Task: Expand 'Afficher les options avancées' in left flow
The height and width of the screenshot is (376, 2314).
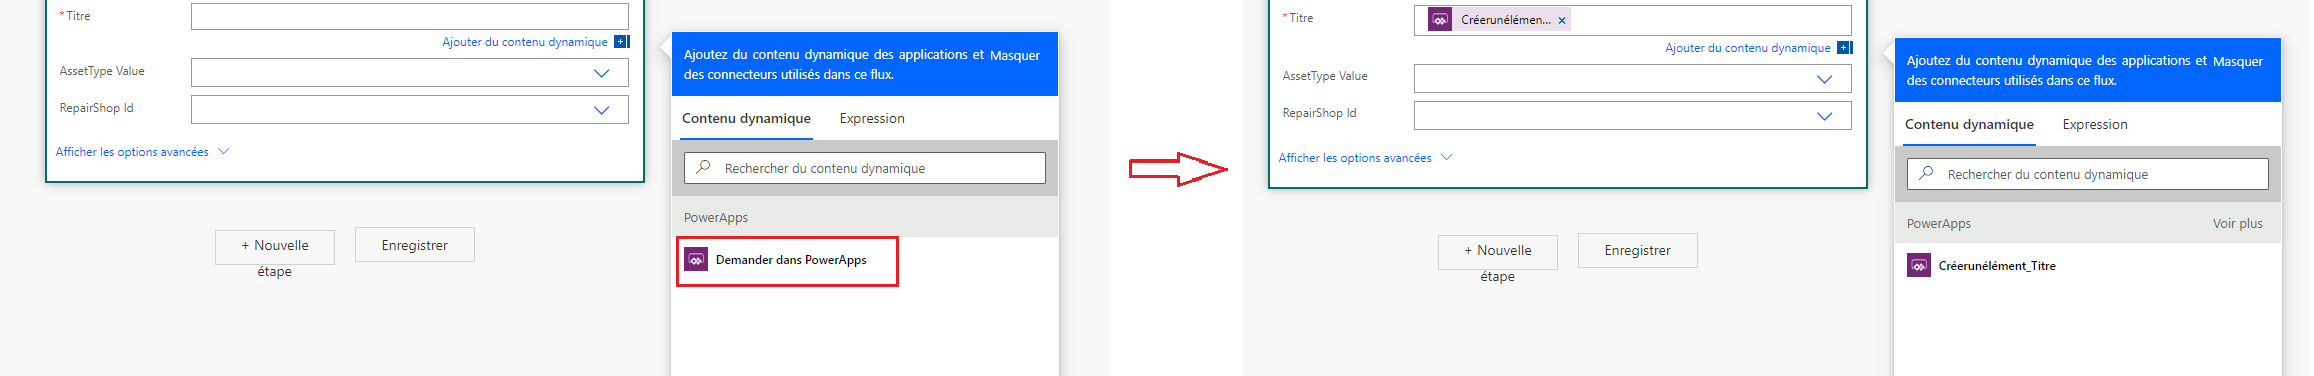Action: 142,152
